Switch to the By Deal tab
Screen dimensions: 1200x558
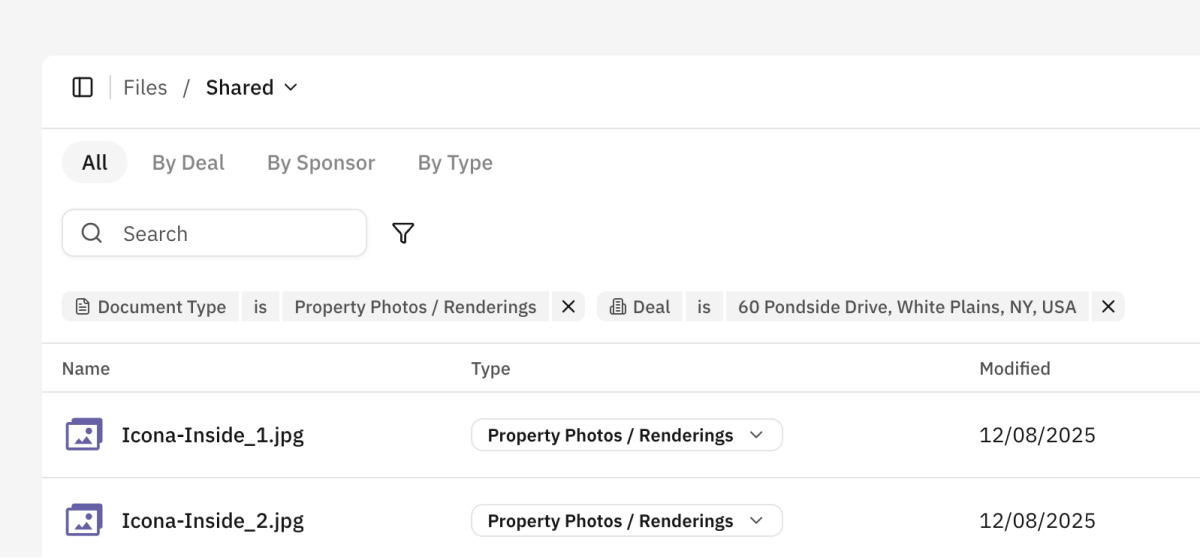188,163
